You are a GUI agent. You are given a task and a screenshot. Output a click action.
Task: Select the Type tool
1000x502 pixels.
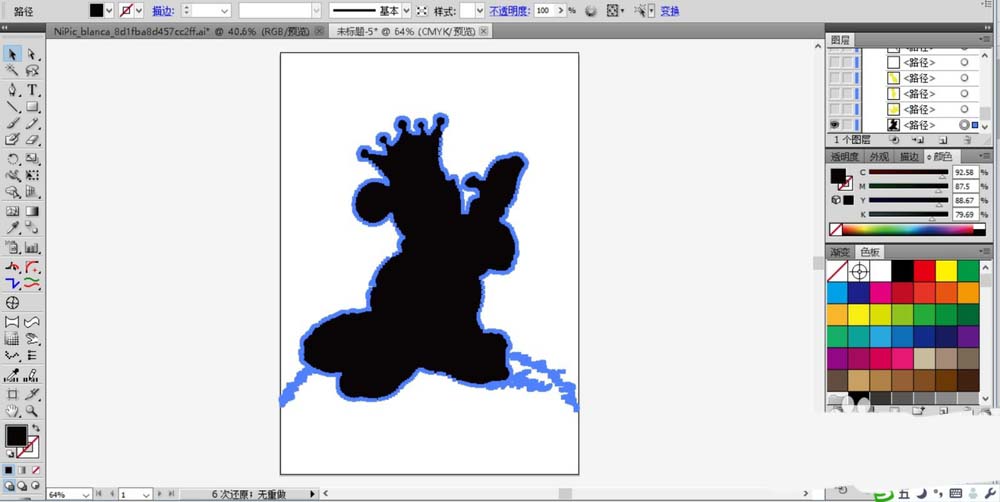pos(32,90)
